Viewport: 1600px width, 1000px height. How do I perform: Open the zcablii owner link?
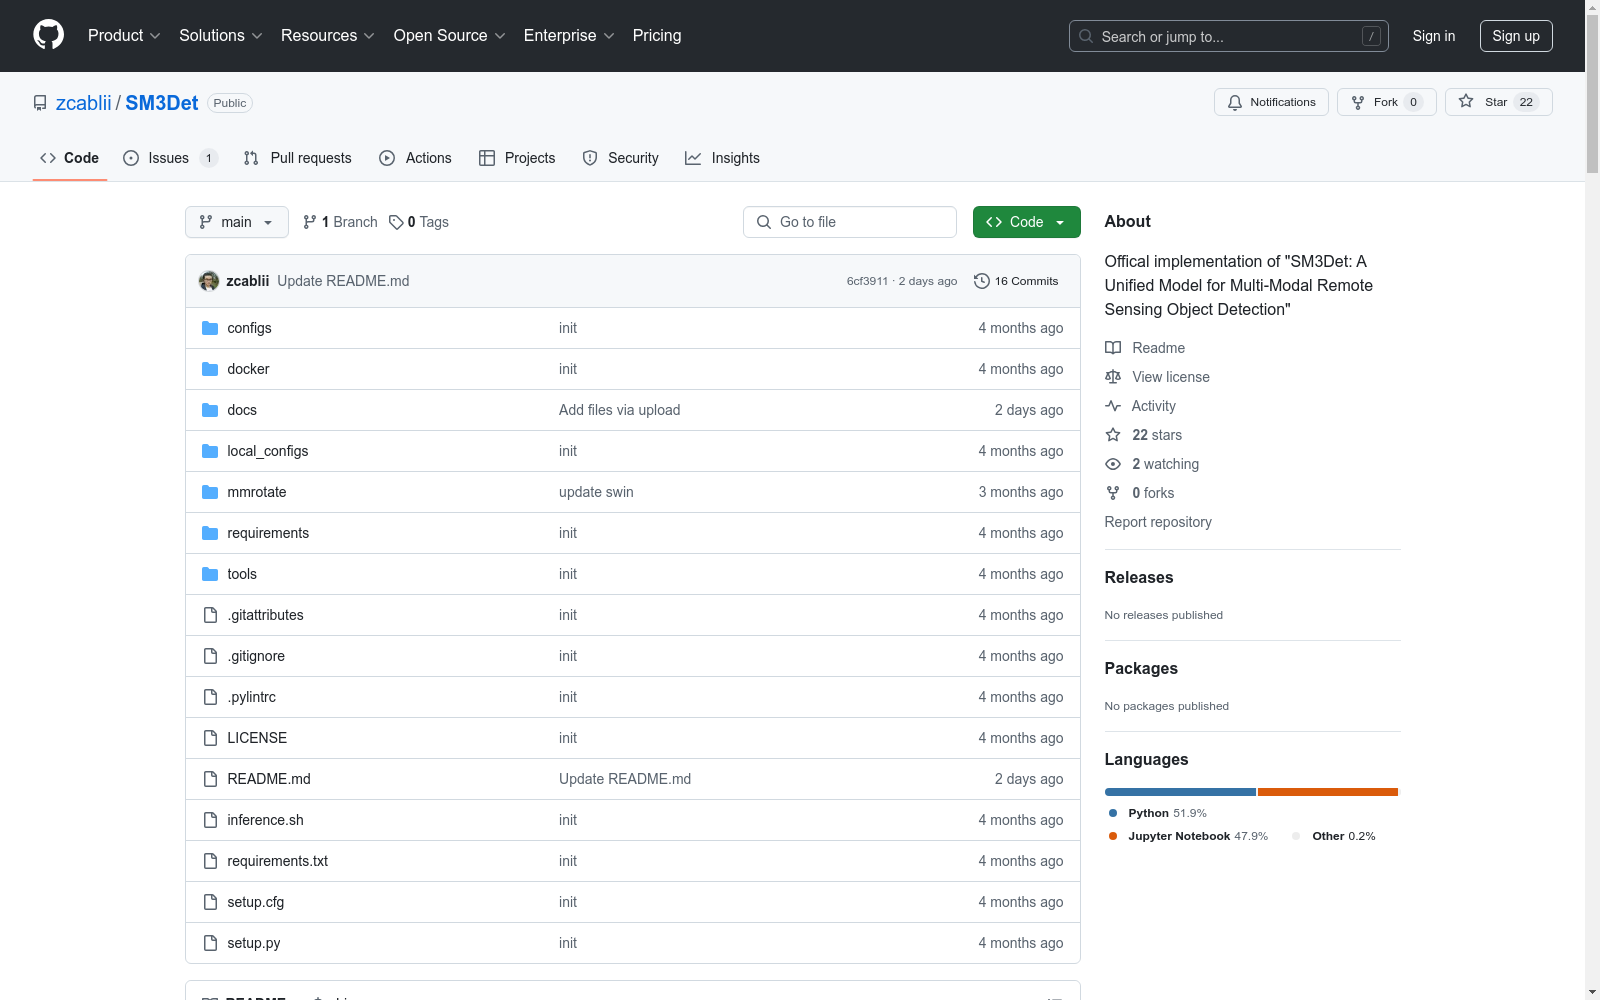[x=84, y=103]
